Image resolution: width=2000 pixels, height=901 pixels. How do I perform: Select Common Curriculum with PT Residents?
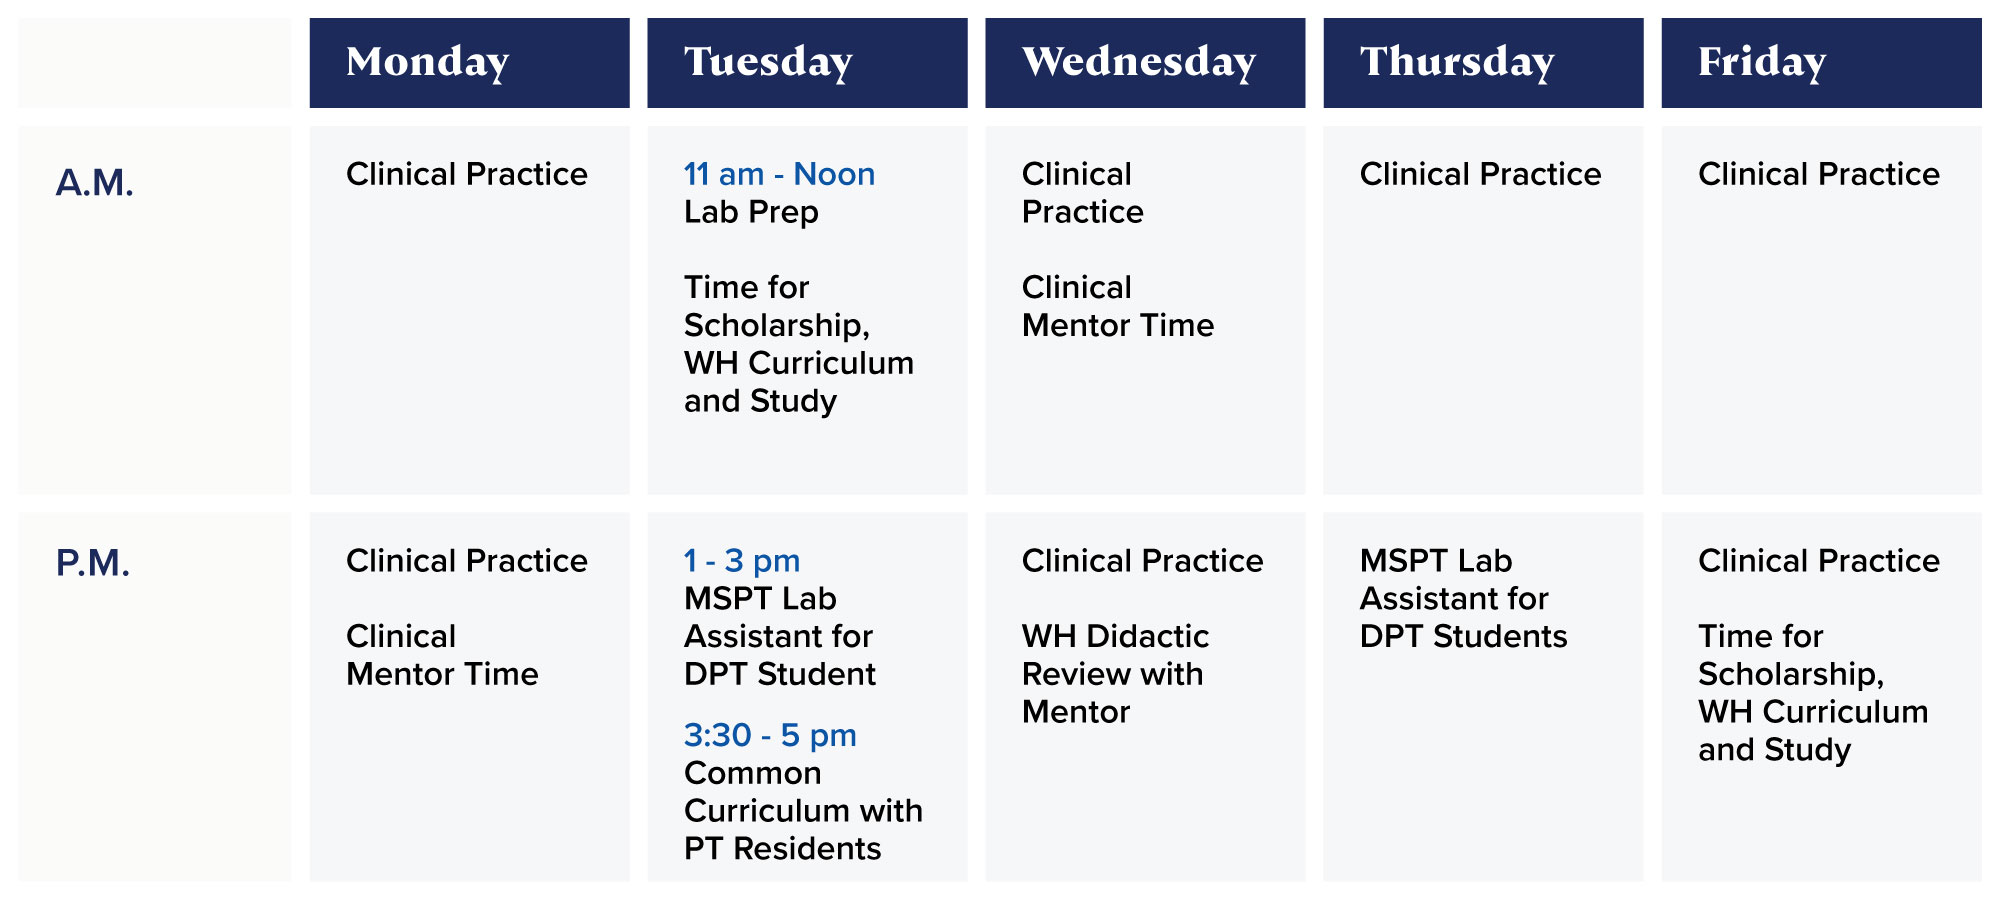pyautogui.click(x=802, y=810)
